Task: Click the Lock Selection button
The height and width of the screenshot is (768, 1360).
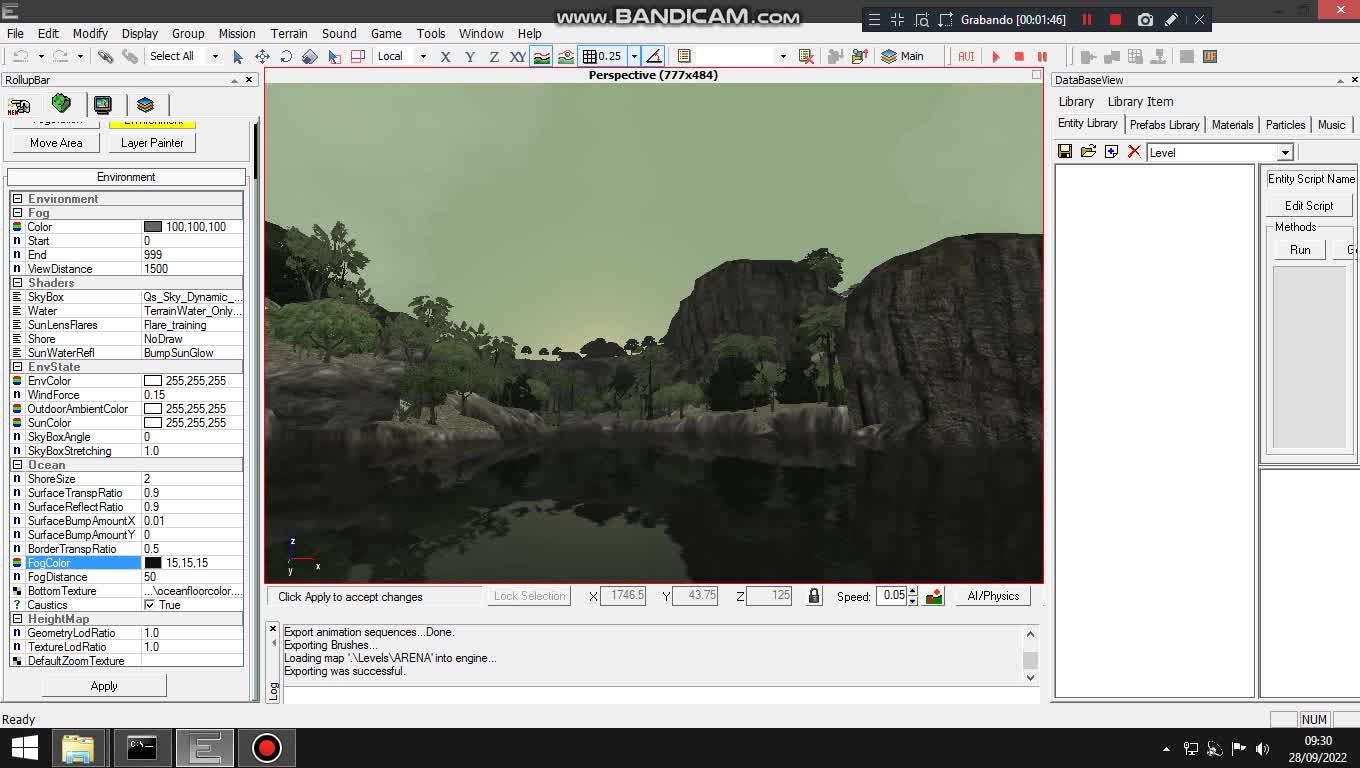Action: [x=530, y=596]
